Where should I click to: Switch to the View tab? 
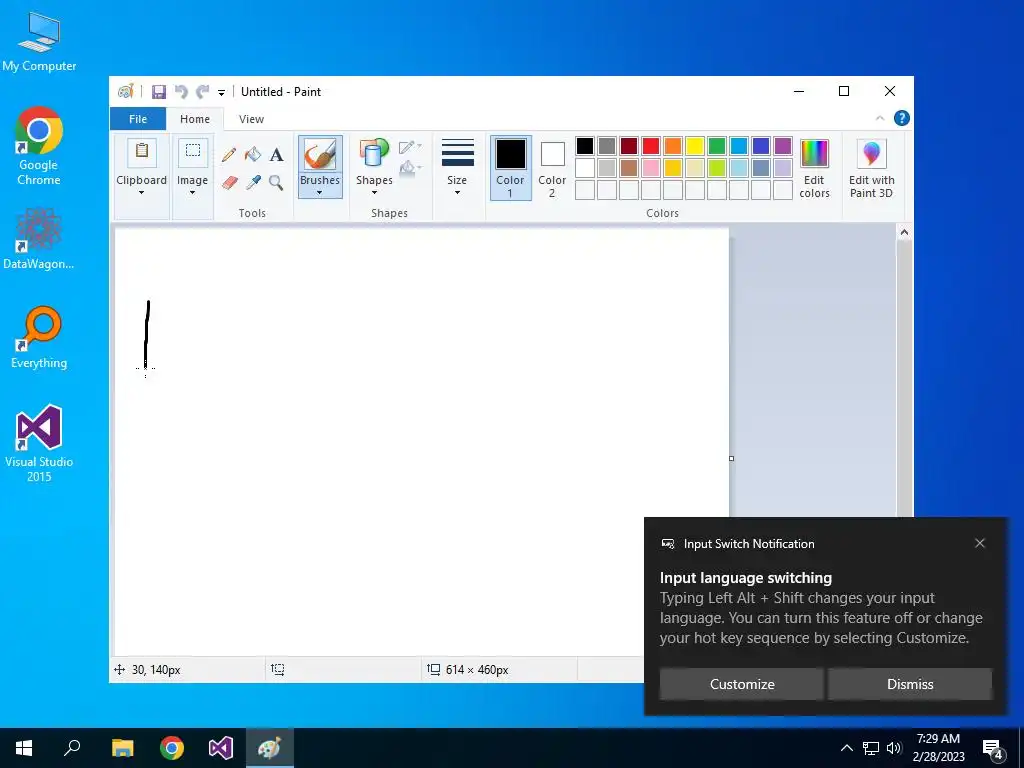[251, 119]
